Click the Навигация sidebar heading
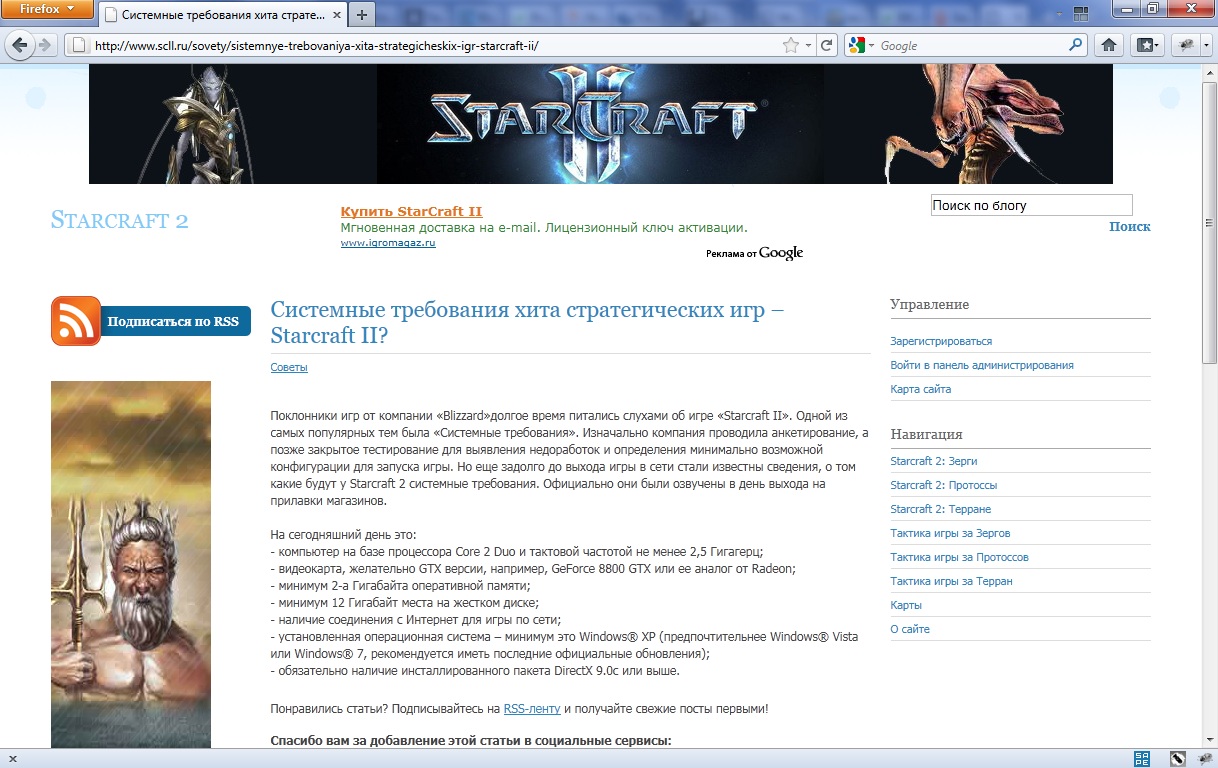Screen dimensions: 1218x768 pyautogui.click(x=927, y=434)
